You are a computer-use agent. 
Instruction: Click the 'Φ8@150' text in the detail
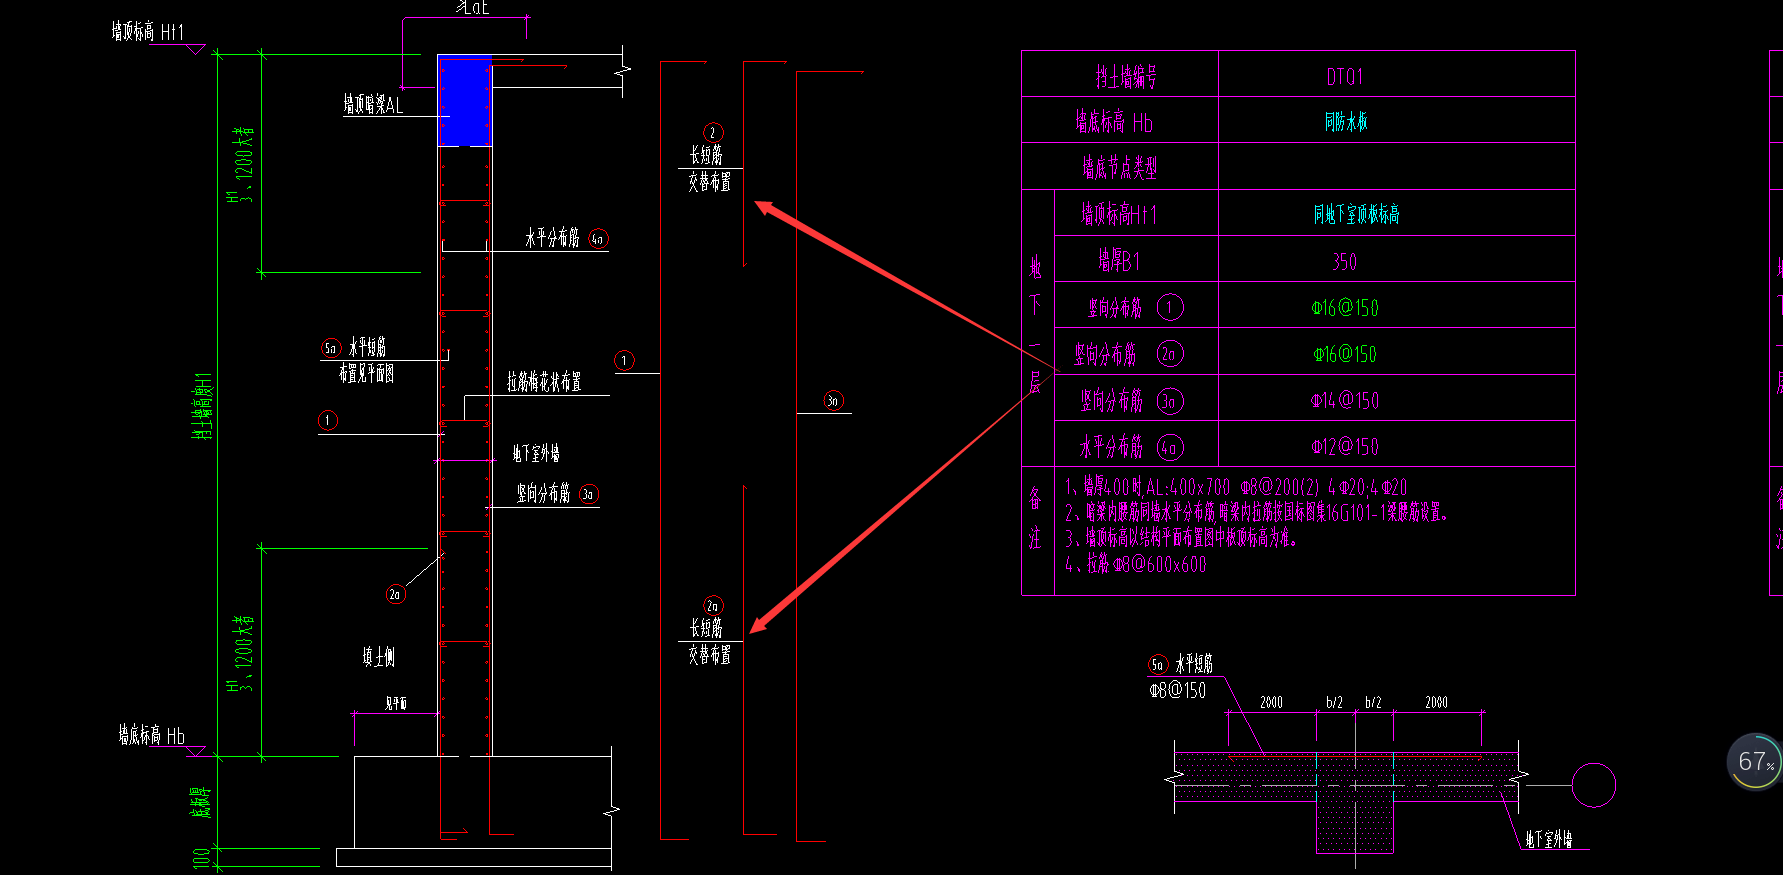(x=1177, y=690)
